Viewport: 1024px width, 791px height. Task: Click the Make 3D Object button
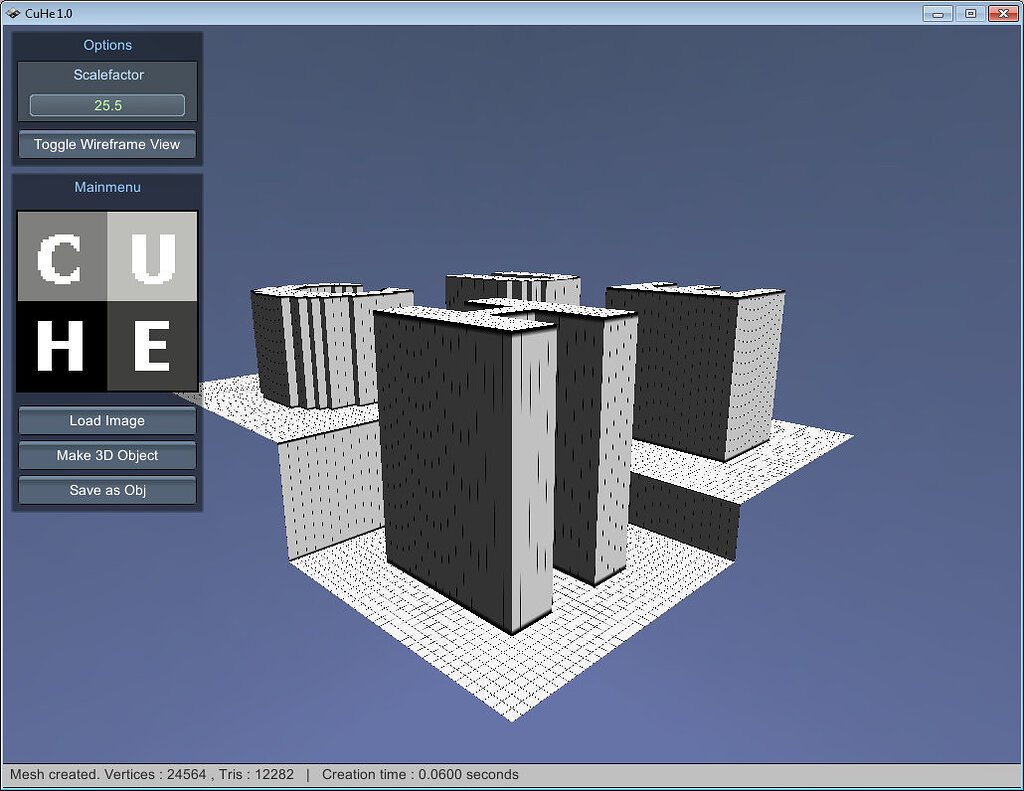coord(106,455)
